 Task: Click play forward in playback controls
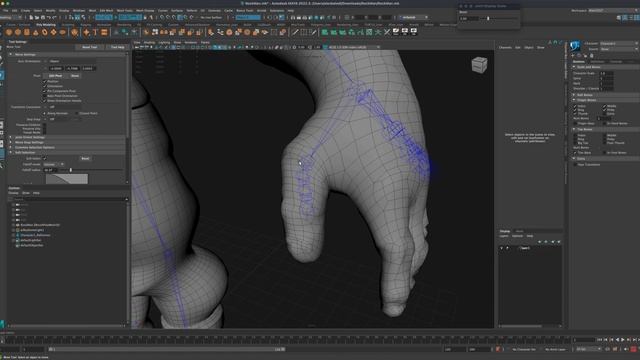(x=623, y=340)
